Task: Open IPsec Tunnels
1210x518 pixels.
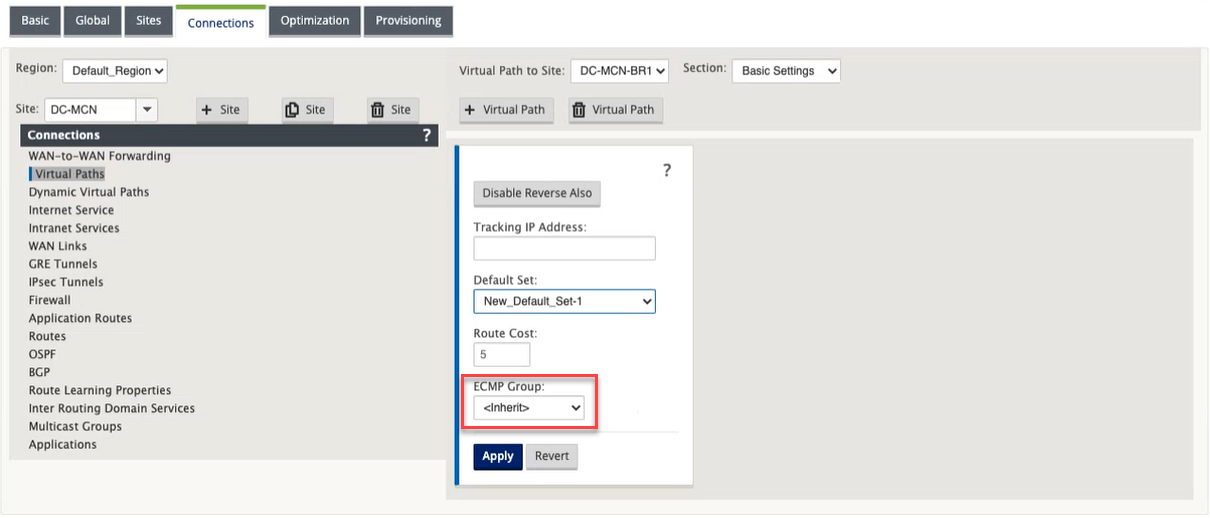Action: pos(66,282)
